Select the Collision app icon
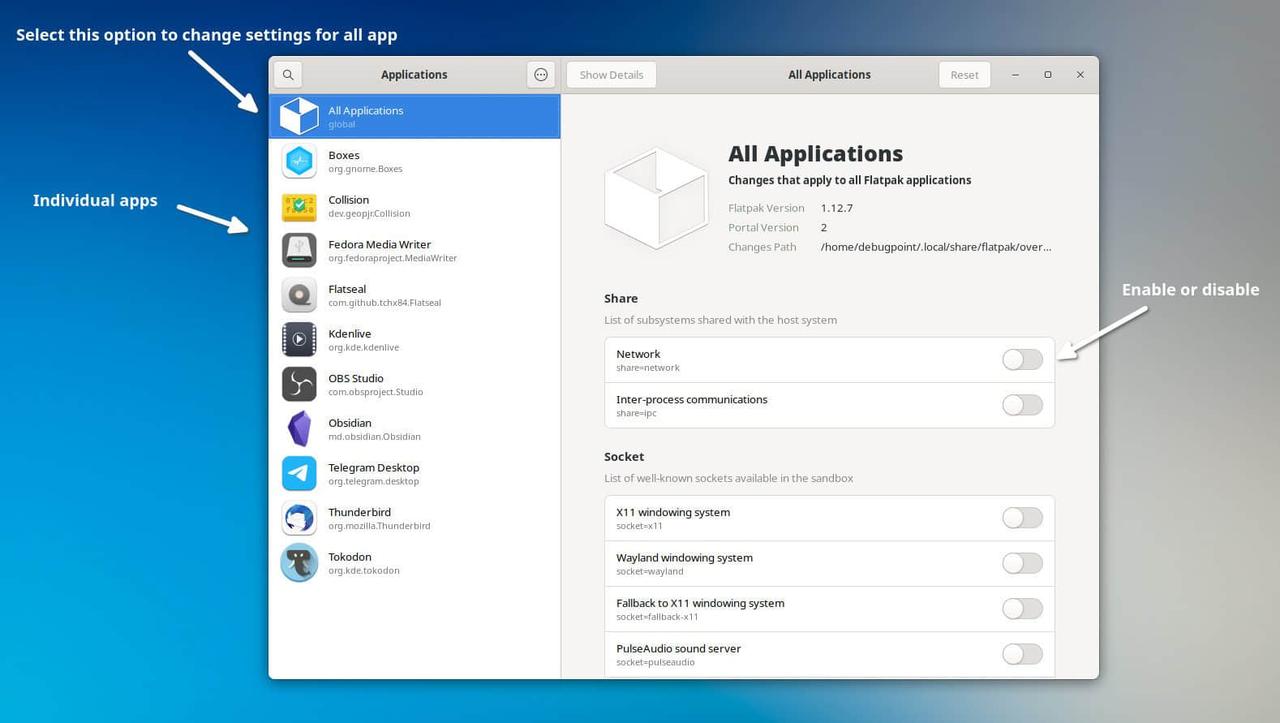Viewport: 1280px width, 723px height. pyautogui.click(x=299, y=206)
